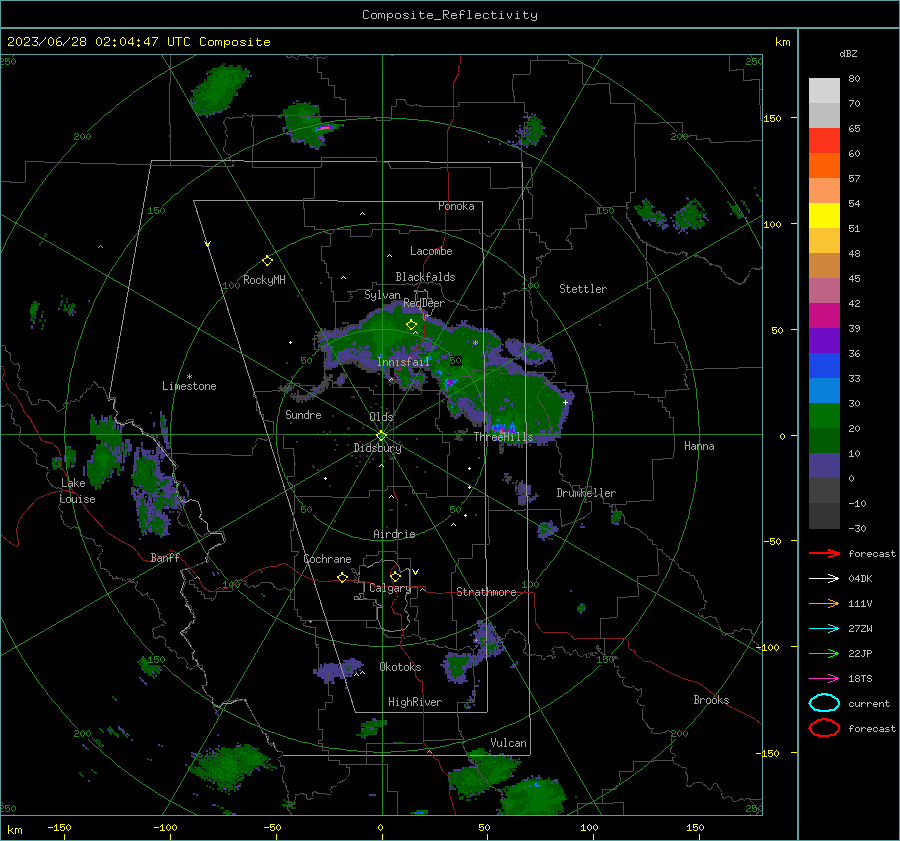Click the HighRiver town label
Screen dimensions: 900x841
coord(415,702)
